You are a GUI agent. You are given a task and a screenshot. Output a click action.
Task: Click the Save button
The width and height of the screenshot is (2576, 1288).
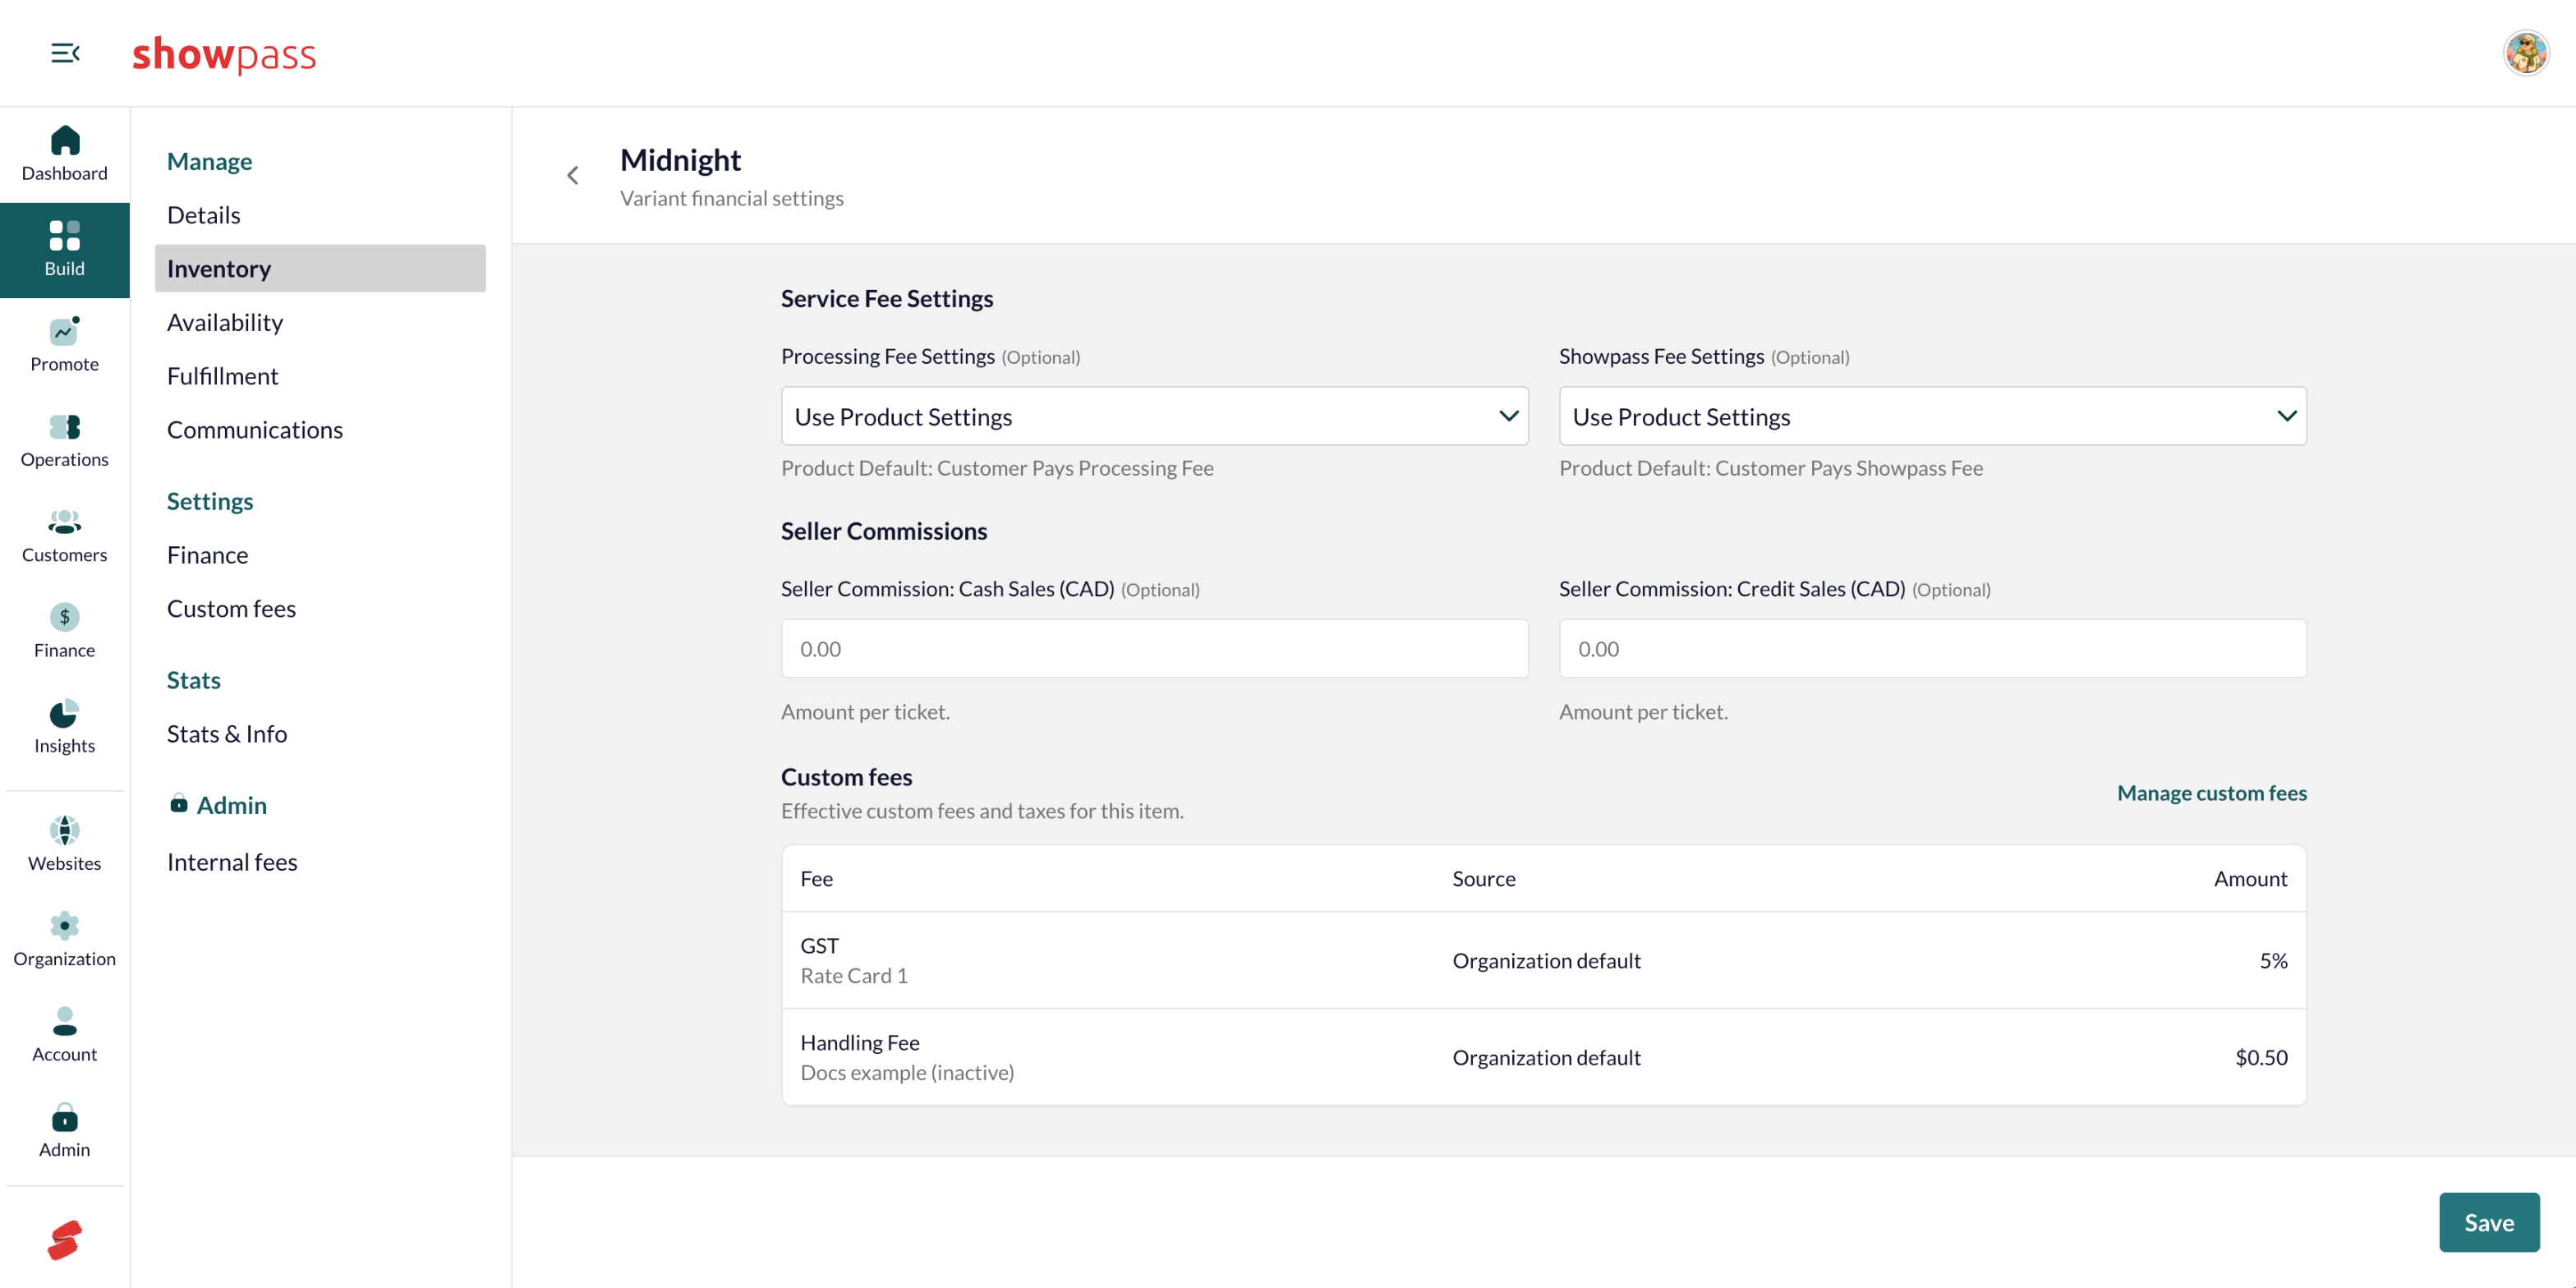coord(2489,1222)
